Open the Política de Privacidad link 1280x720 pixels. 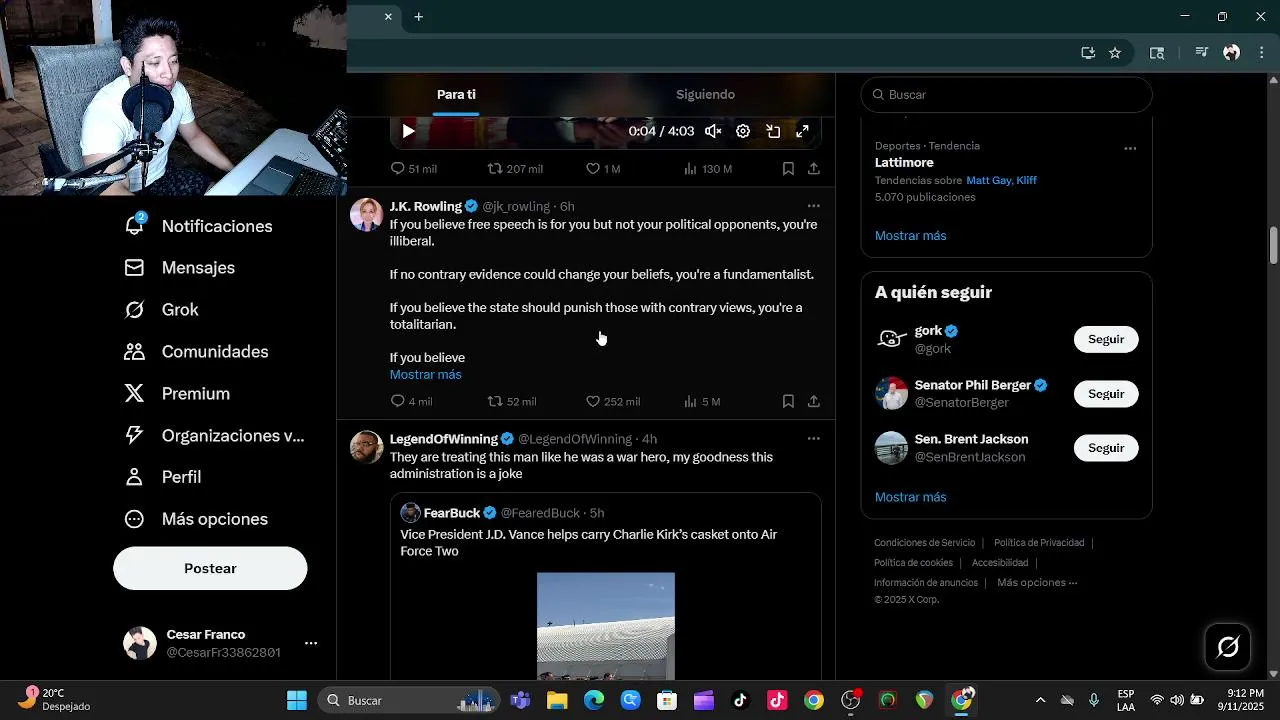1039,543
